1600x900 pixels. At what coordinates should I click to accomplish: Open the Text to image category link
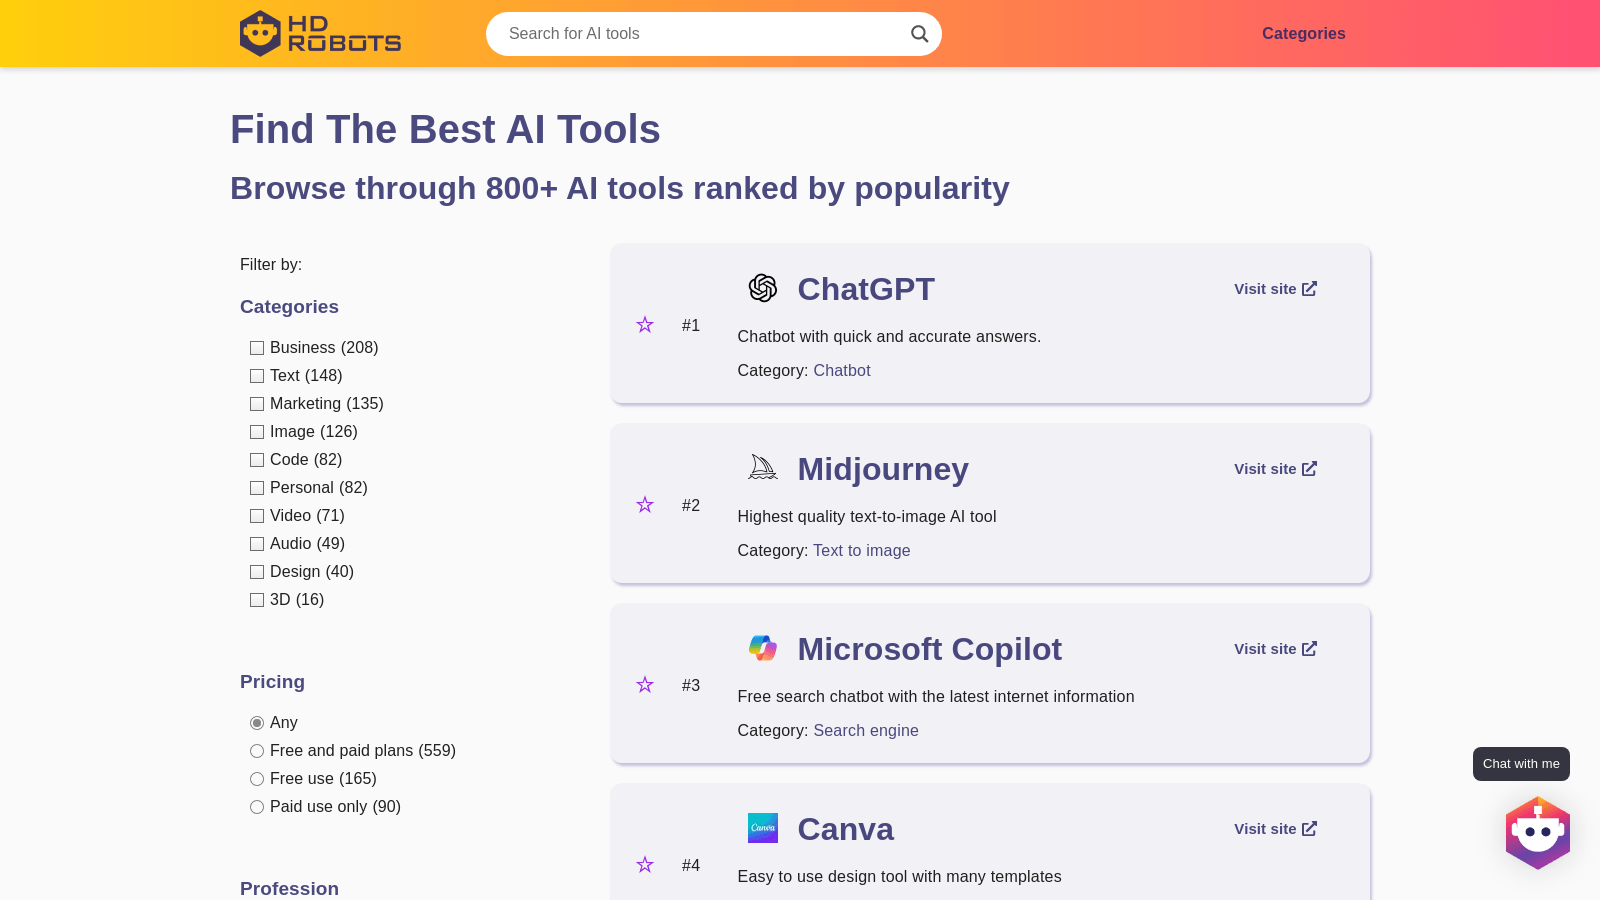861,551
